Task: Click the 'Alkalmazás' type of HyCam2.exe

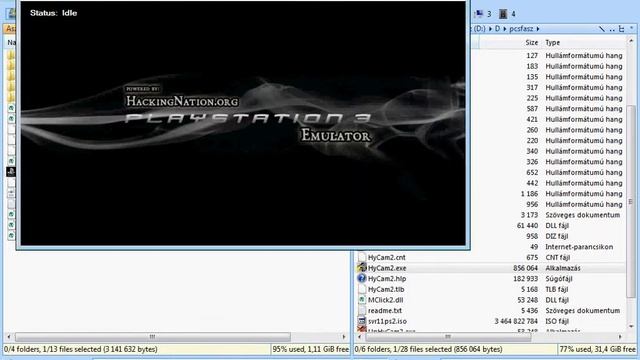Action: click(563, 268)
